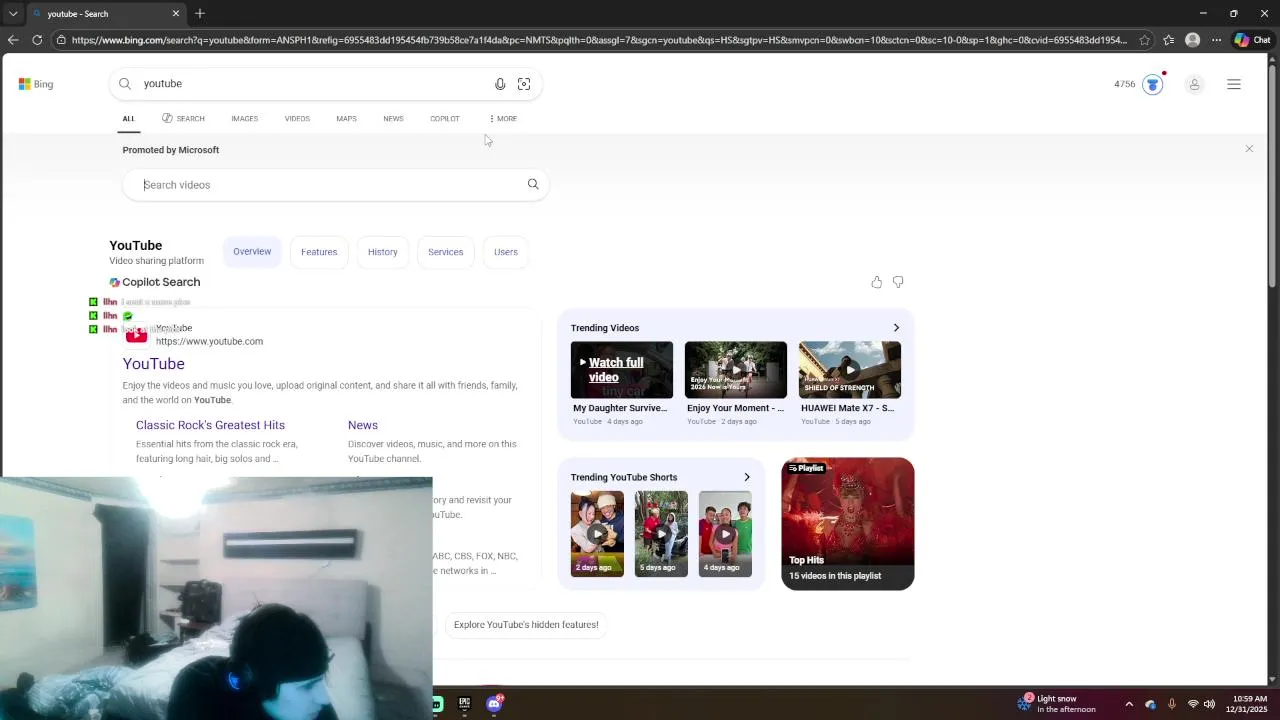Play Enjoy Your Moment trending video
The width and height of the screenshot is (1280, 720).
[736, 370]
